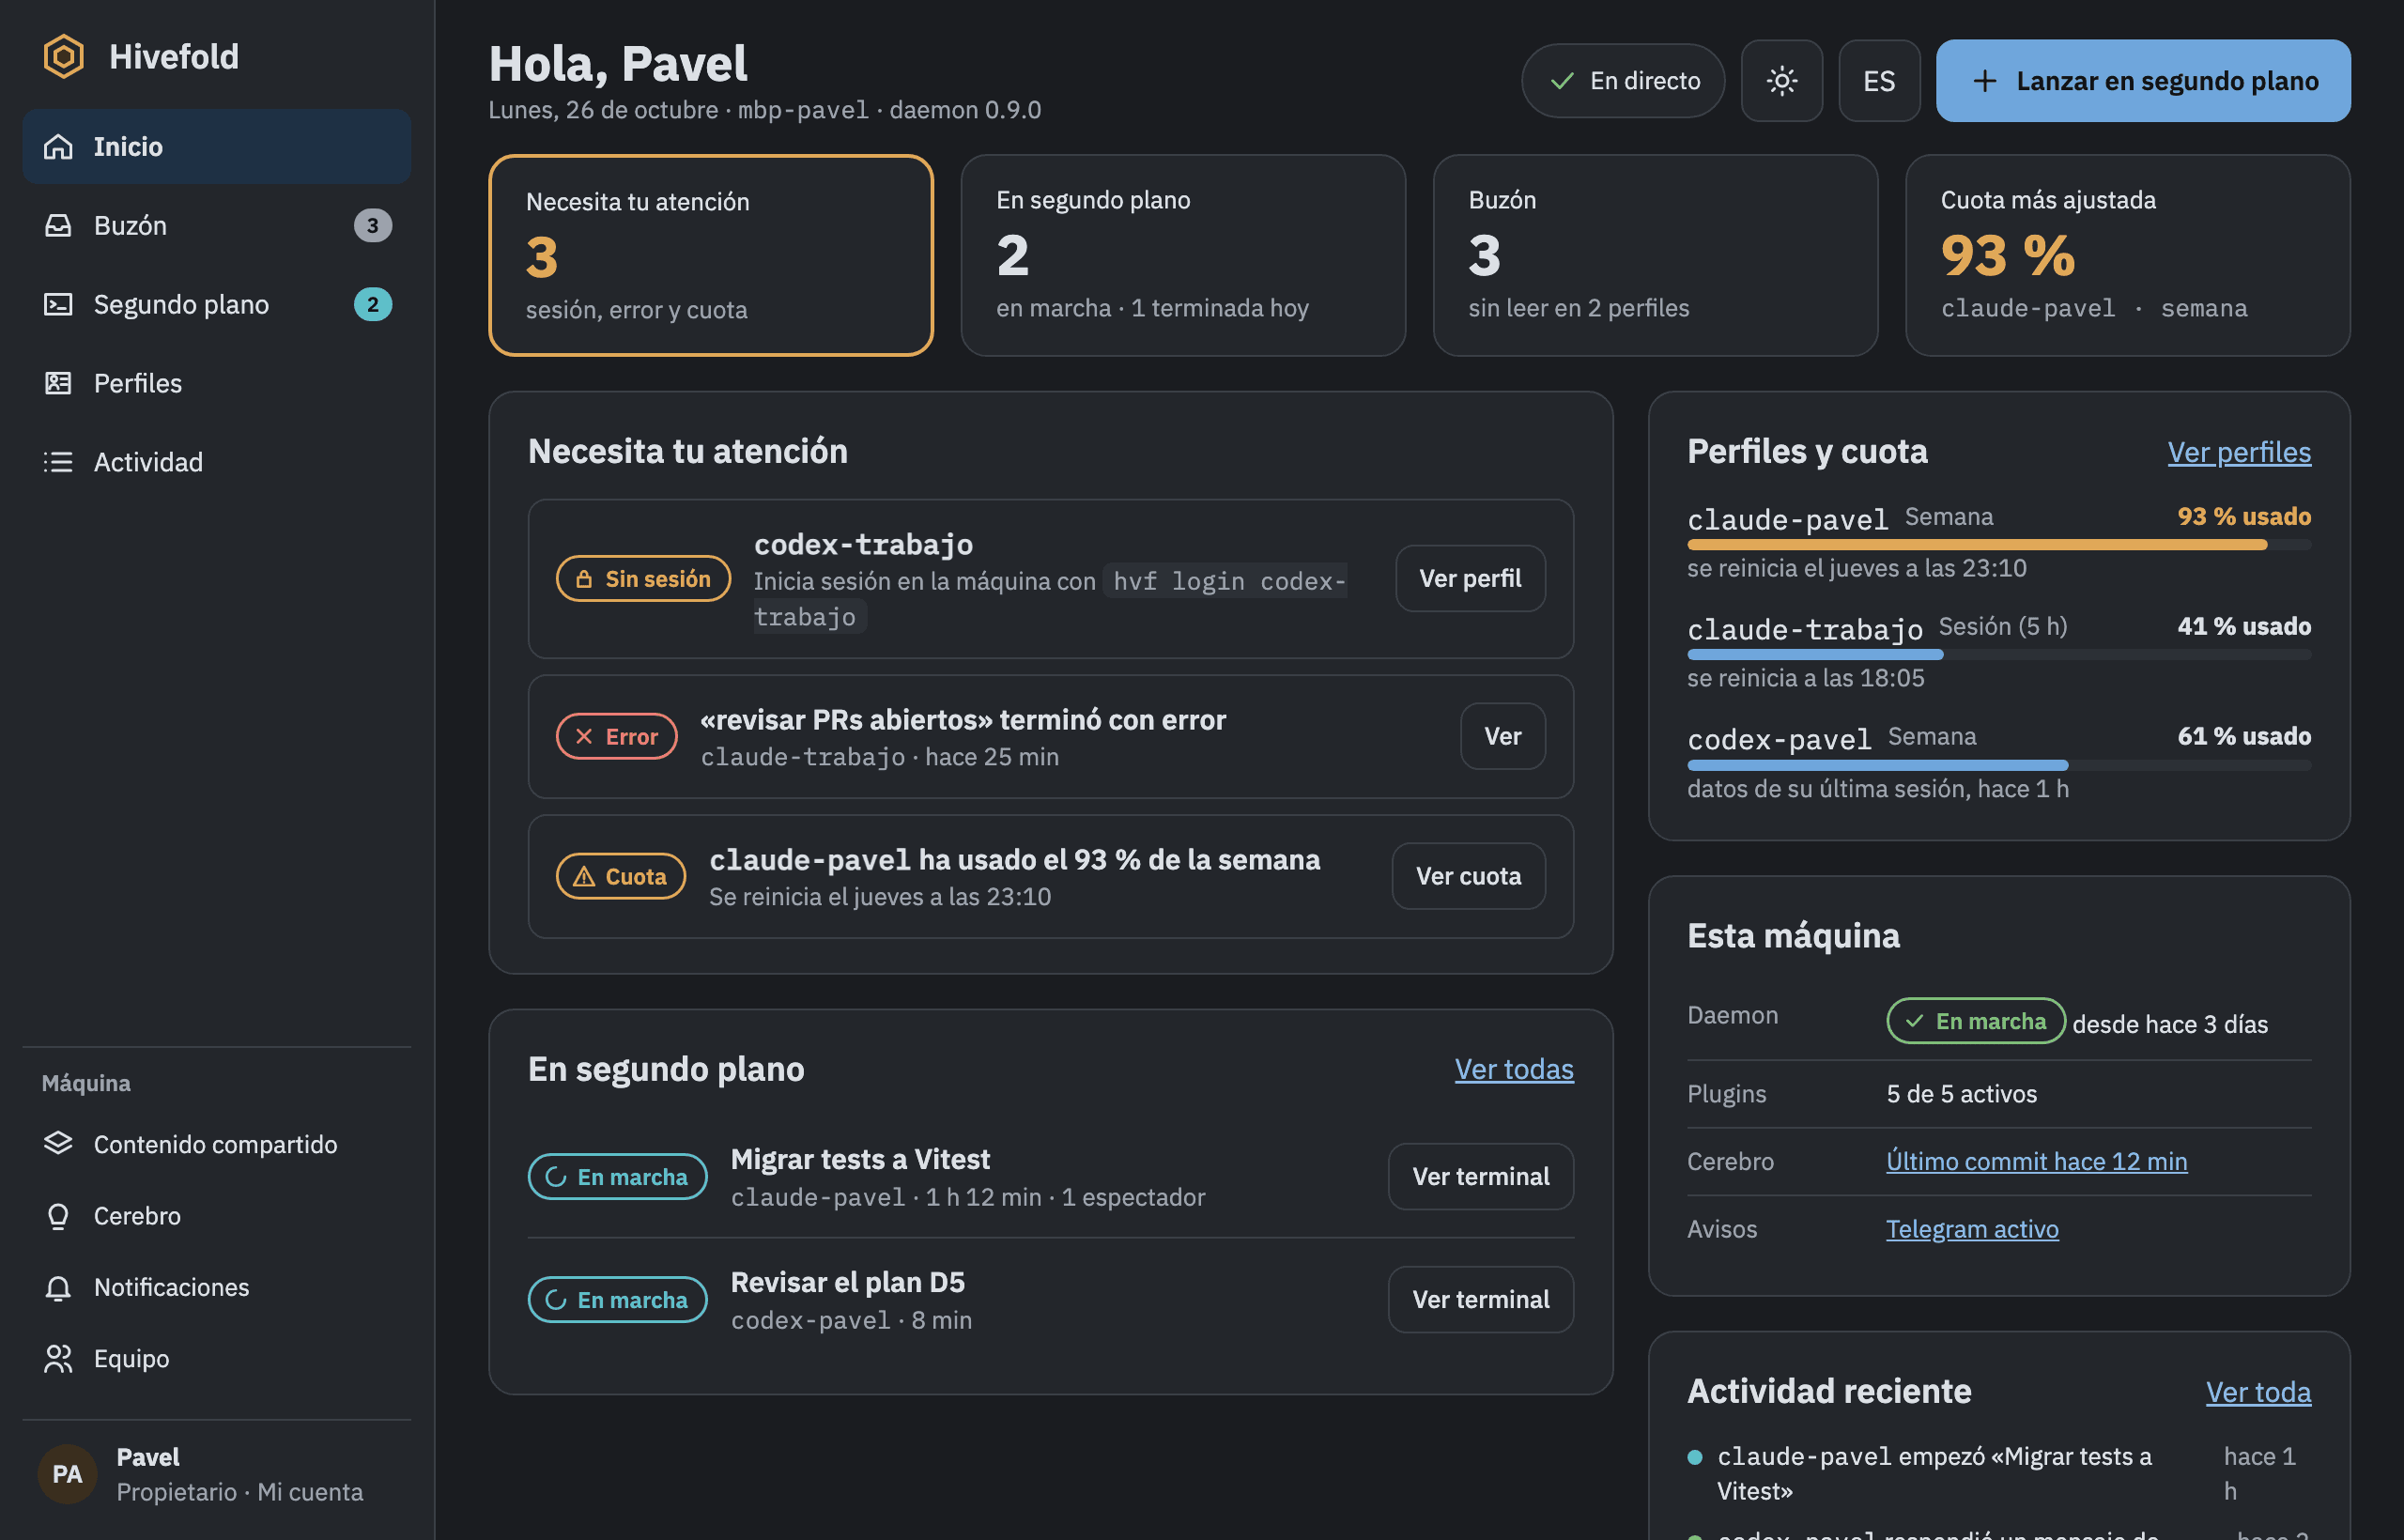
Task: Switch language with the ES button
Action: 1879,80
